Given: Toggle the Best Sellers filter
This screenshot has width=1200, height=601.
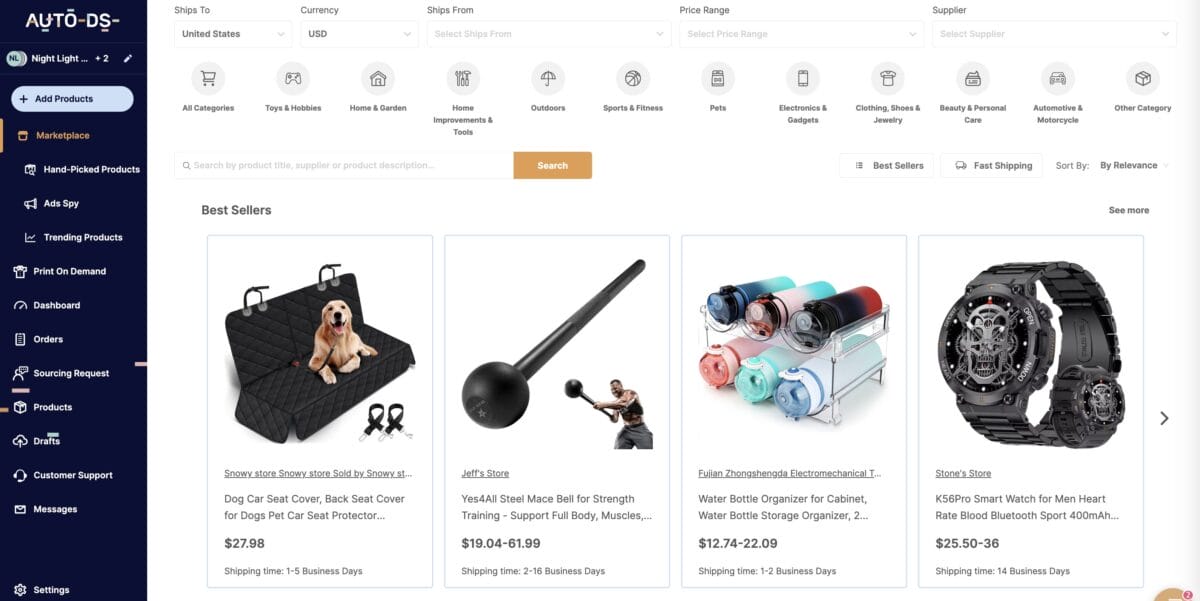Looking at the screenshot, I should pyautogui.click(x=887, y=165).
